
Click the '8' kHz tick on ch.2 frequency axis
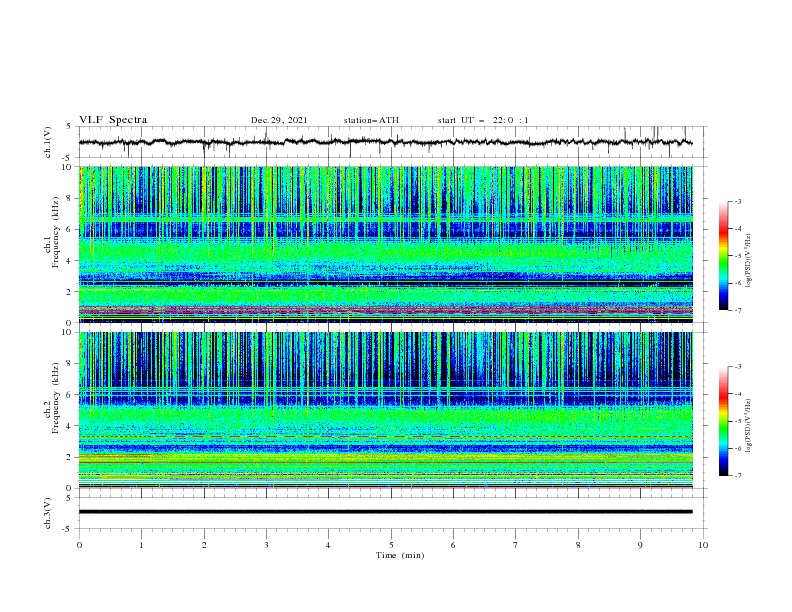point(71,364)
